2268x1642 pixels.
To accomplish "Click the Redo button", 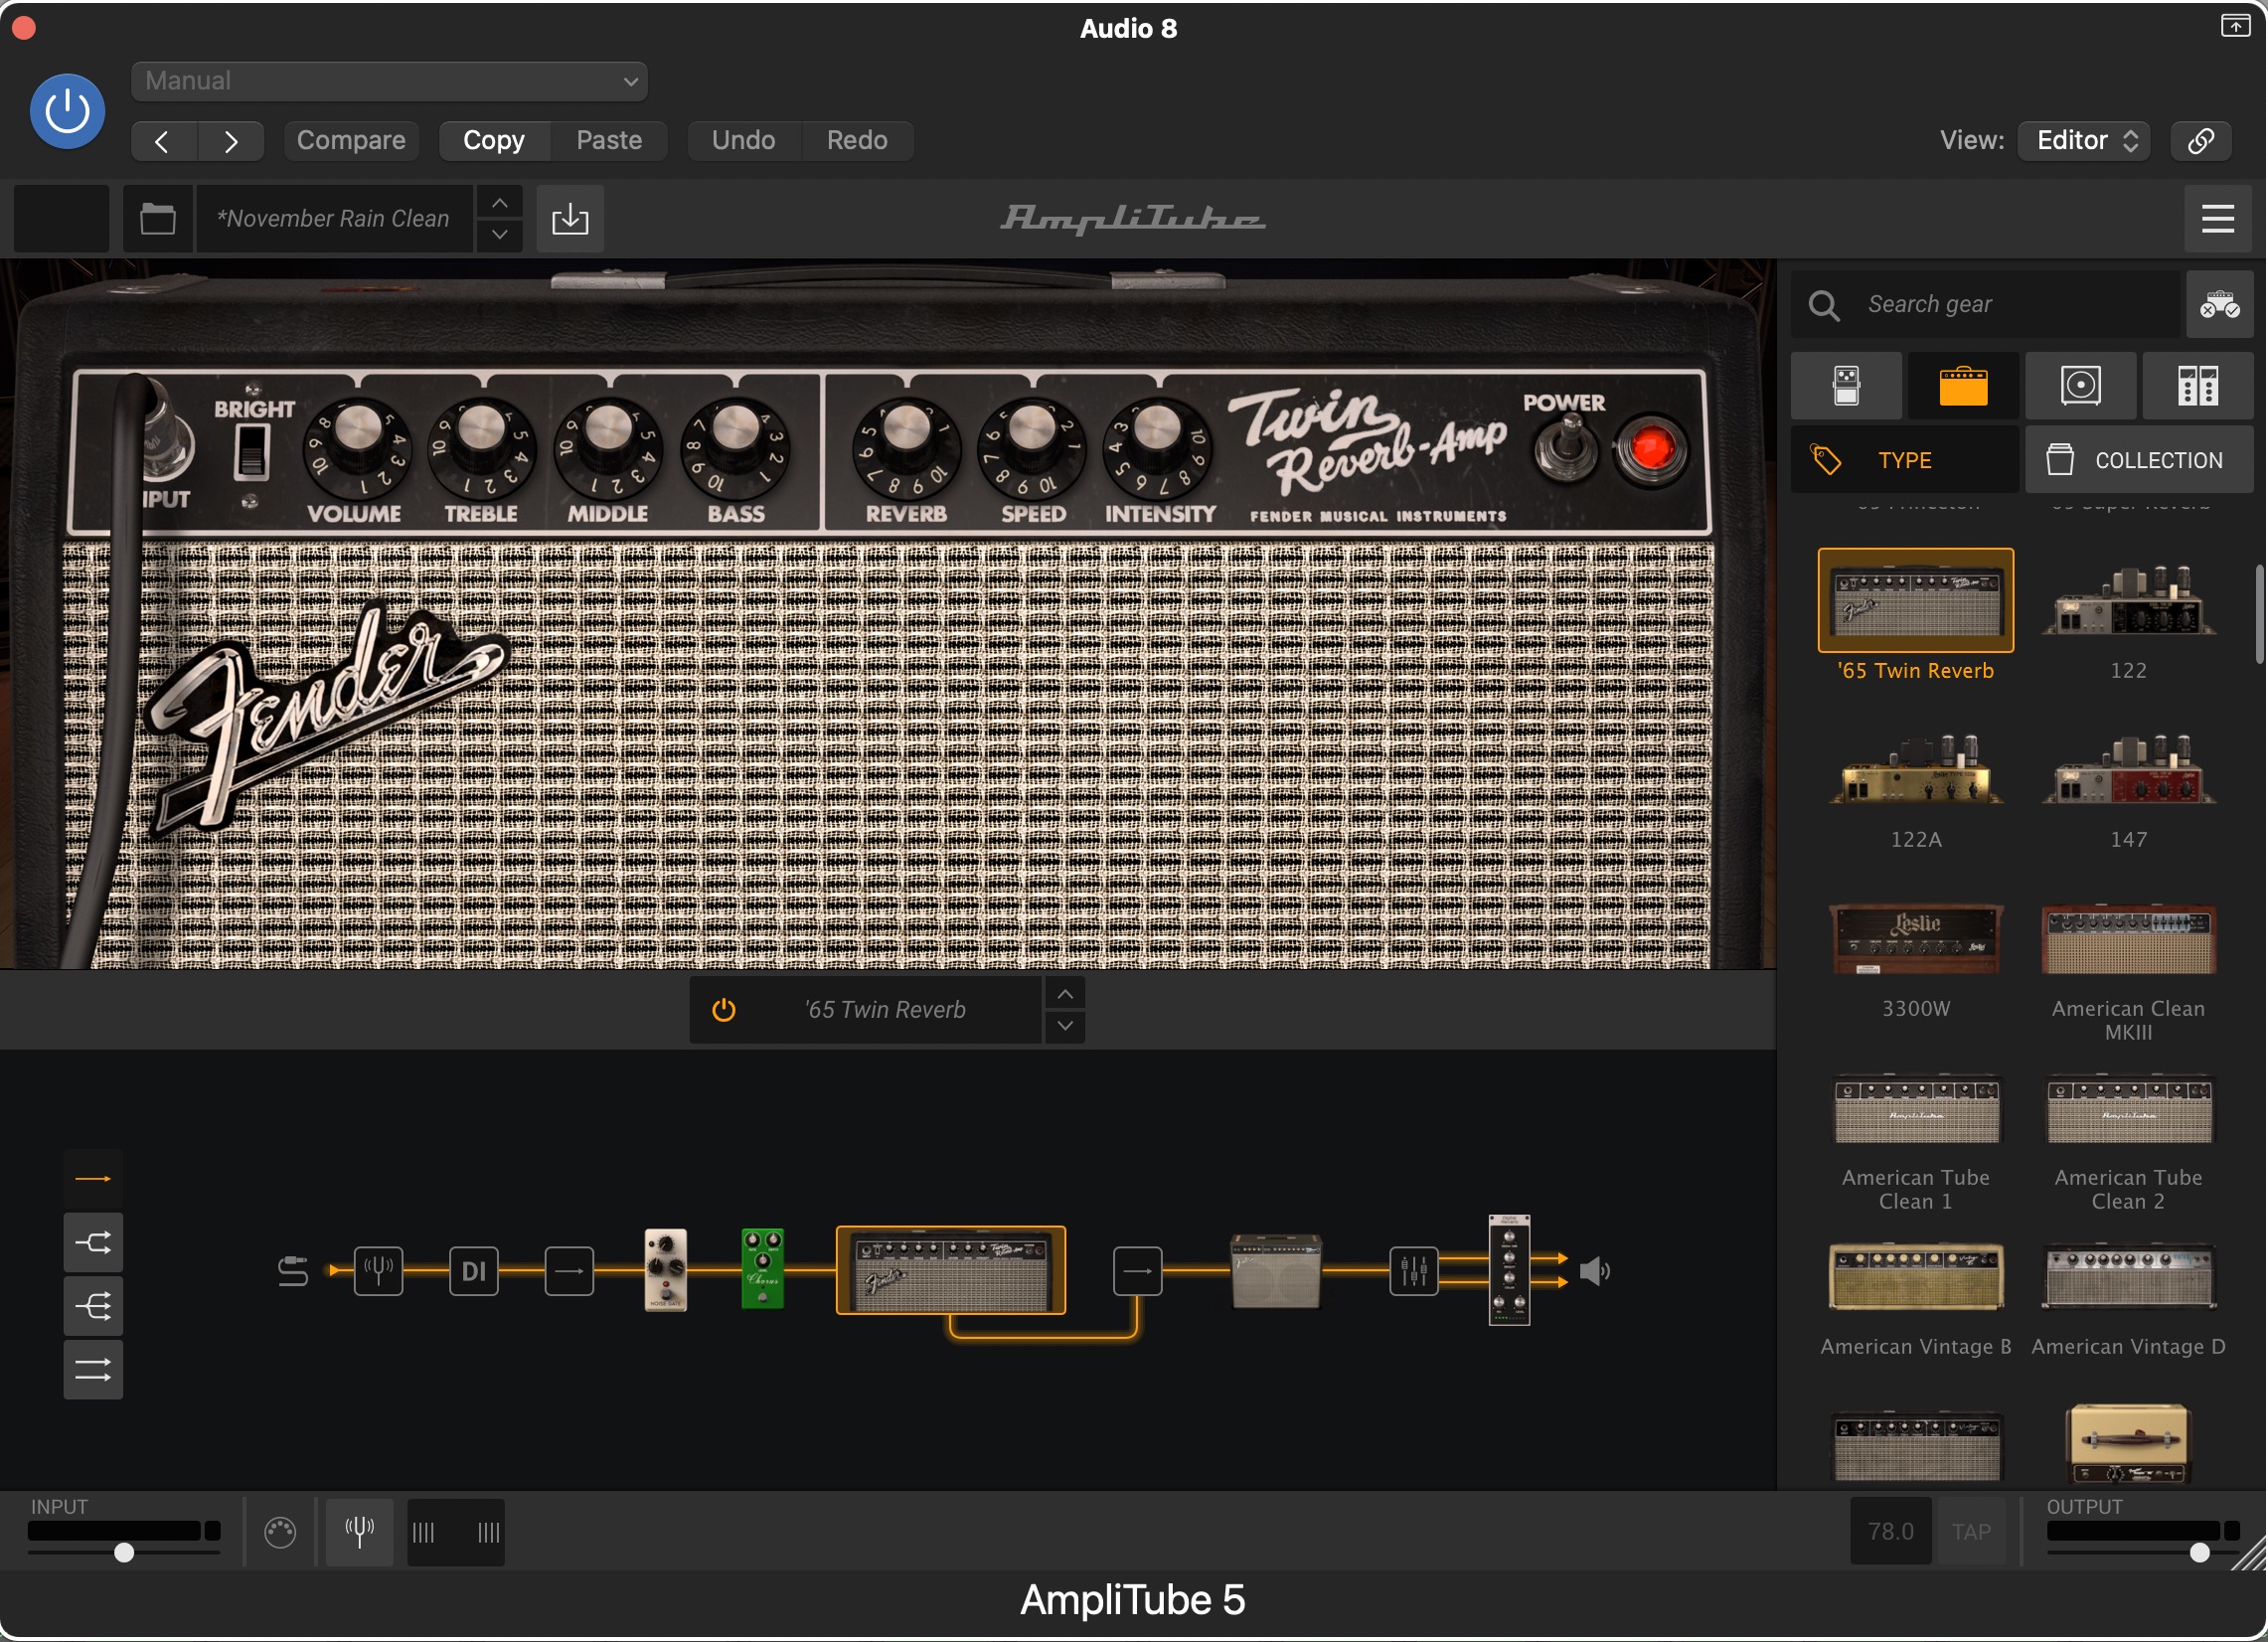I will (857, 141).
